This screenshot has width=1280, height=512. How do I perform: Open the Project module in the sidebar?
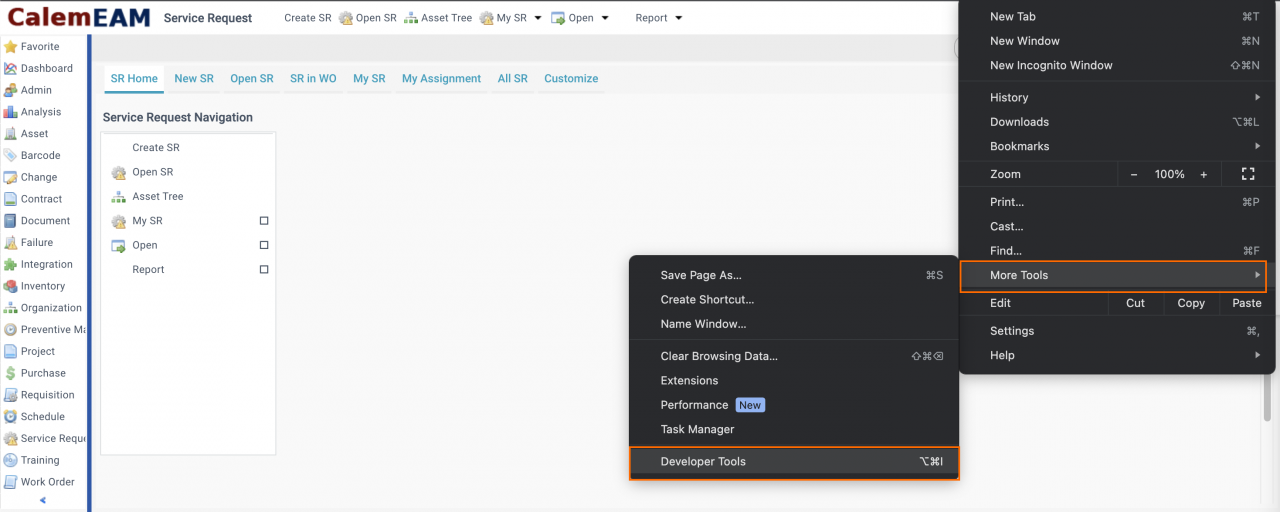(x=30, y=351)
